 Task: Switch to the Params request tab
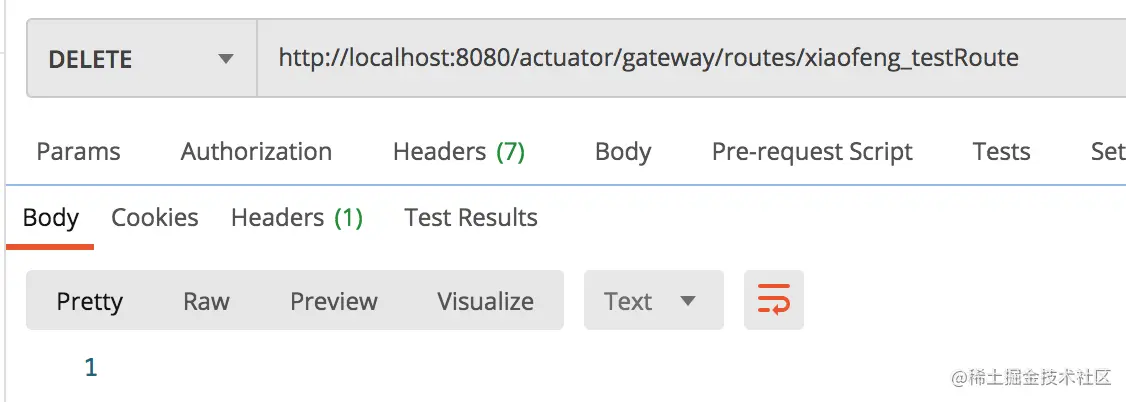[78, 152]
